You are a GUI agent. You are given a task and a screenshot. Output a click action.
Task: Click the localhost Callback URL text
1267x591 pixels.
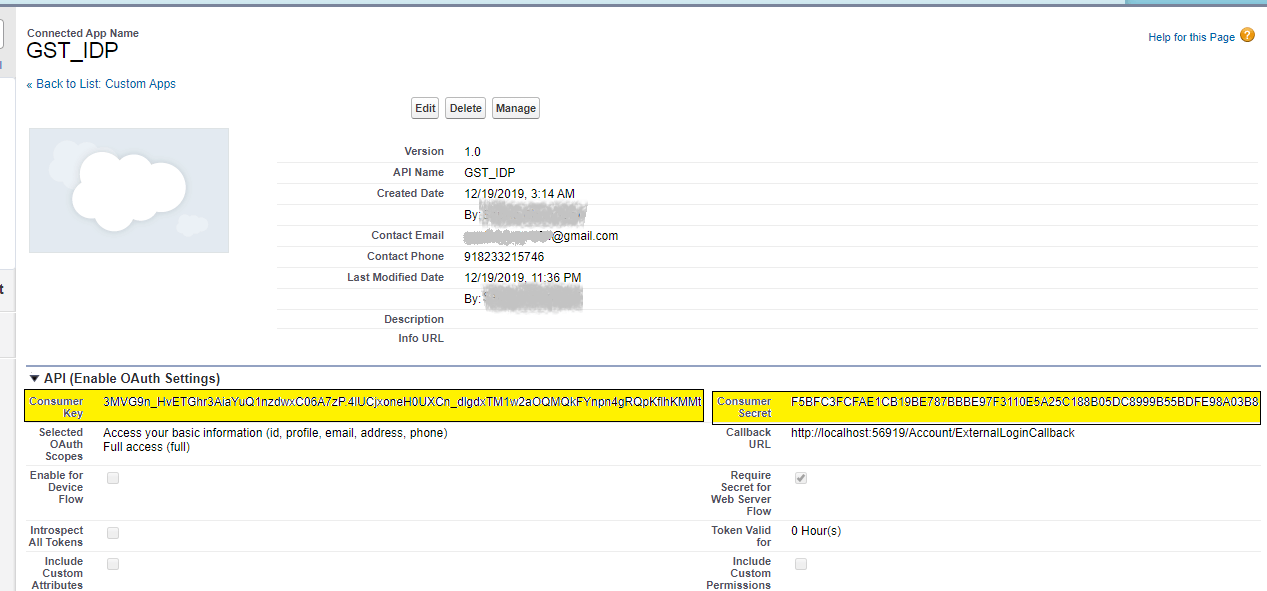[x=932, y=433]
